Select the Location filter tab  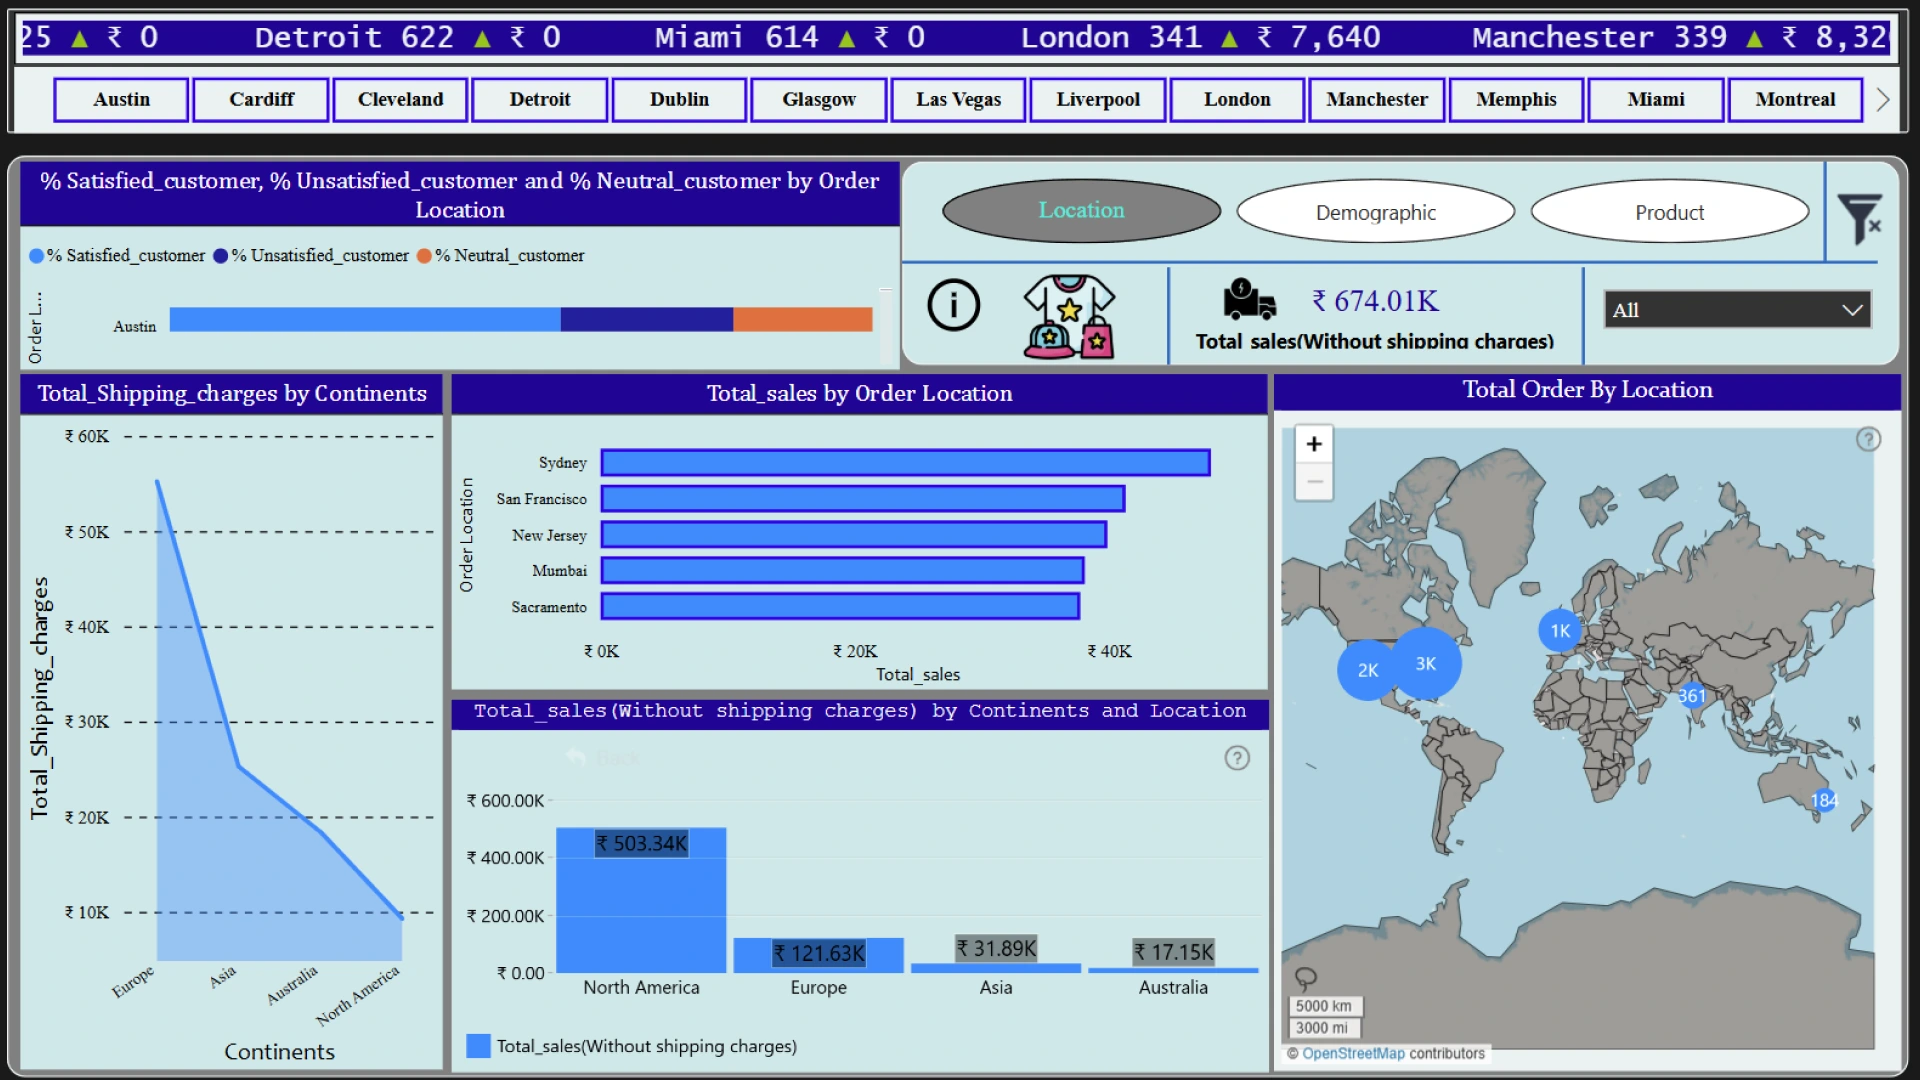pos(1079,210)
